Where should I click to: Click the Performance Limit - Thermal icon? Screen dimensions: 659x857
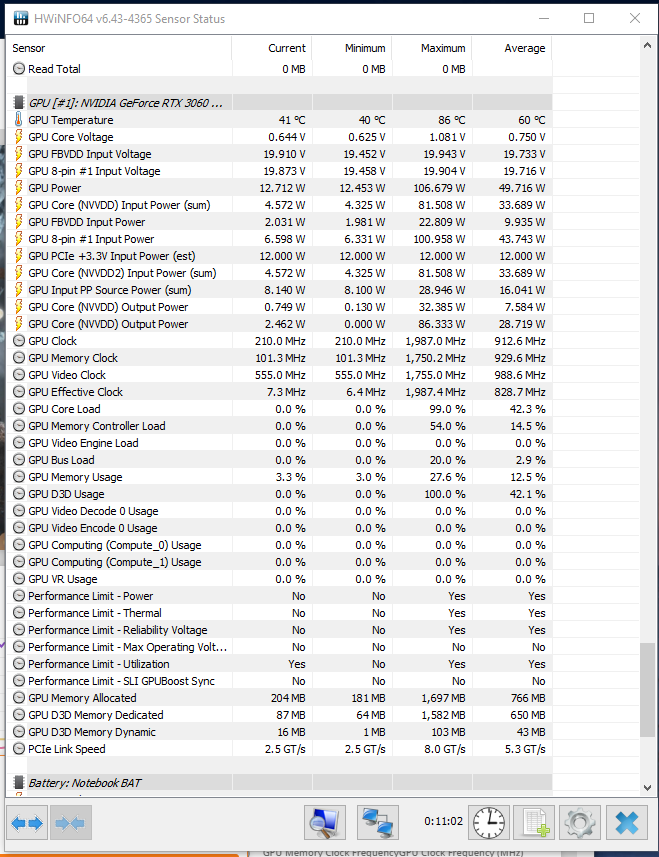pyautogui.click(x=19, y=613)
